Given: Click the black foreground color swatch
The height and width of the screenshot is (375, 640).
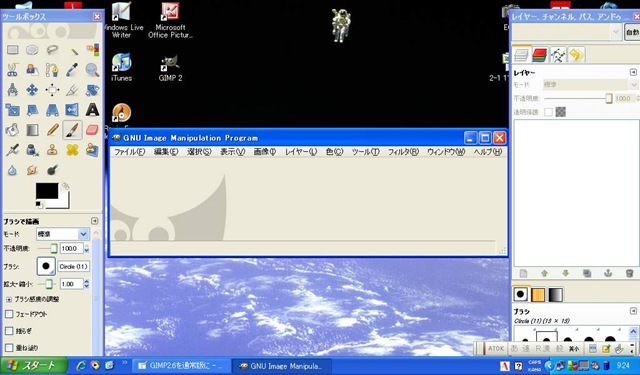Looking at the screenshot, I should coord(47,191).
